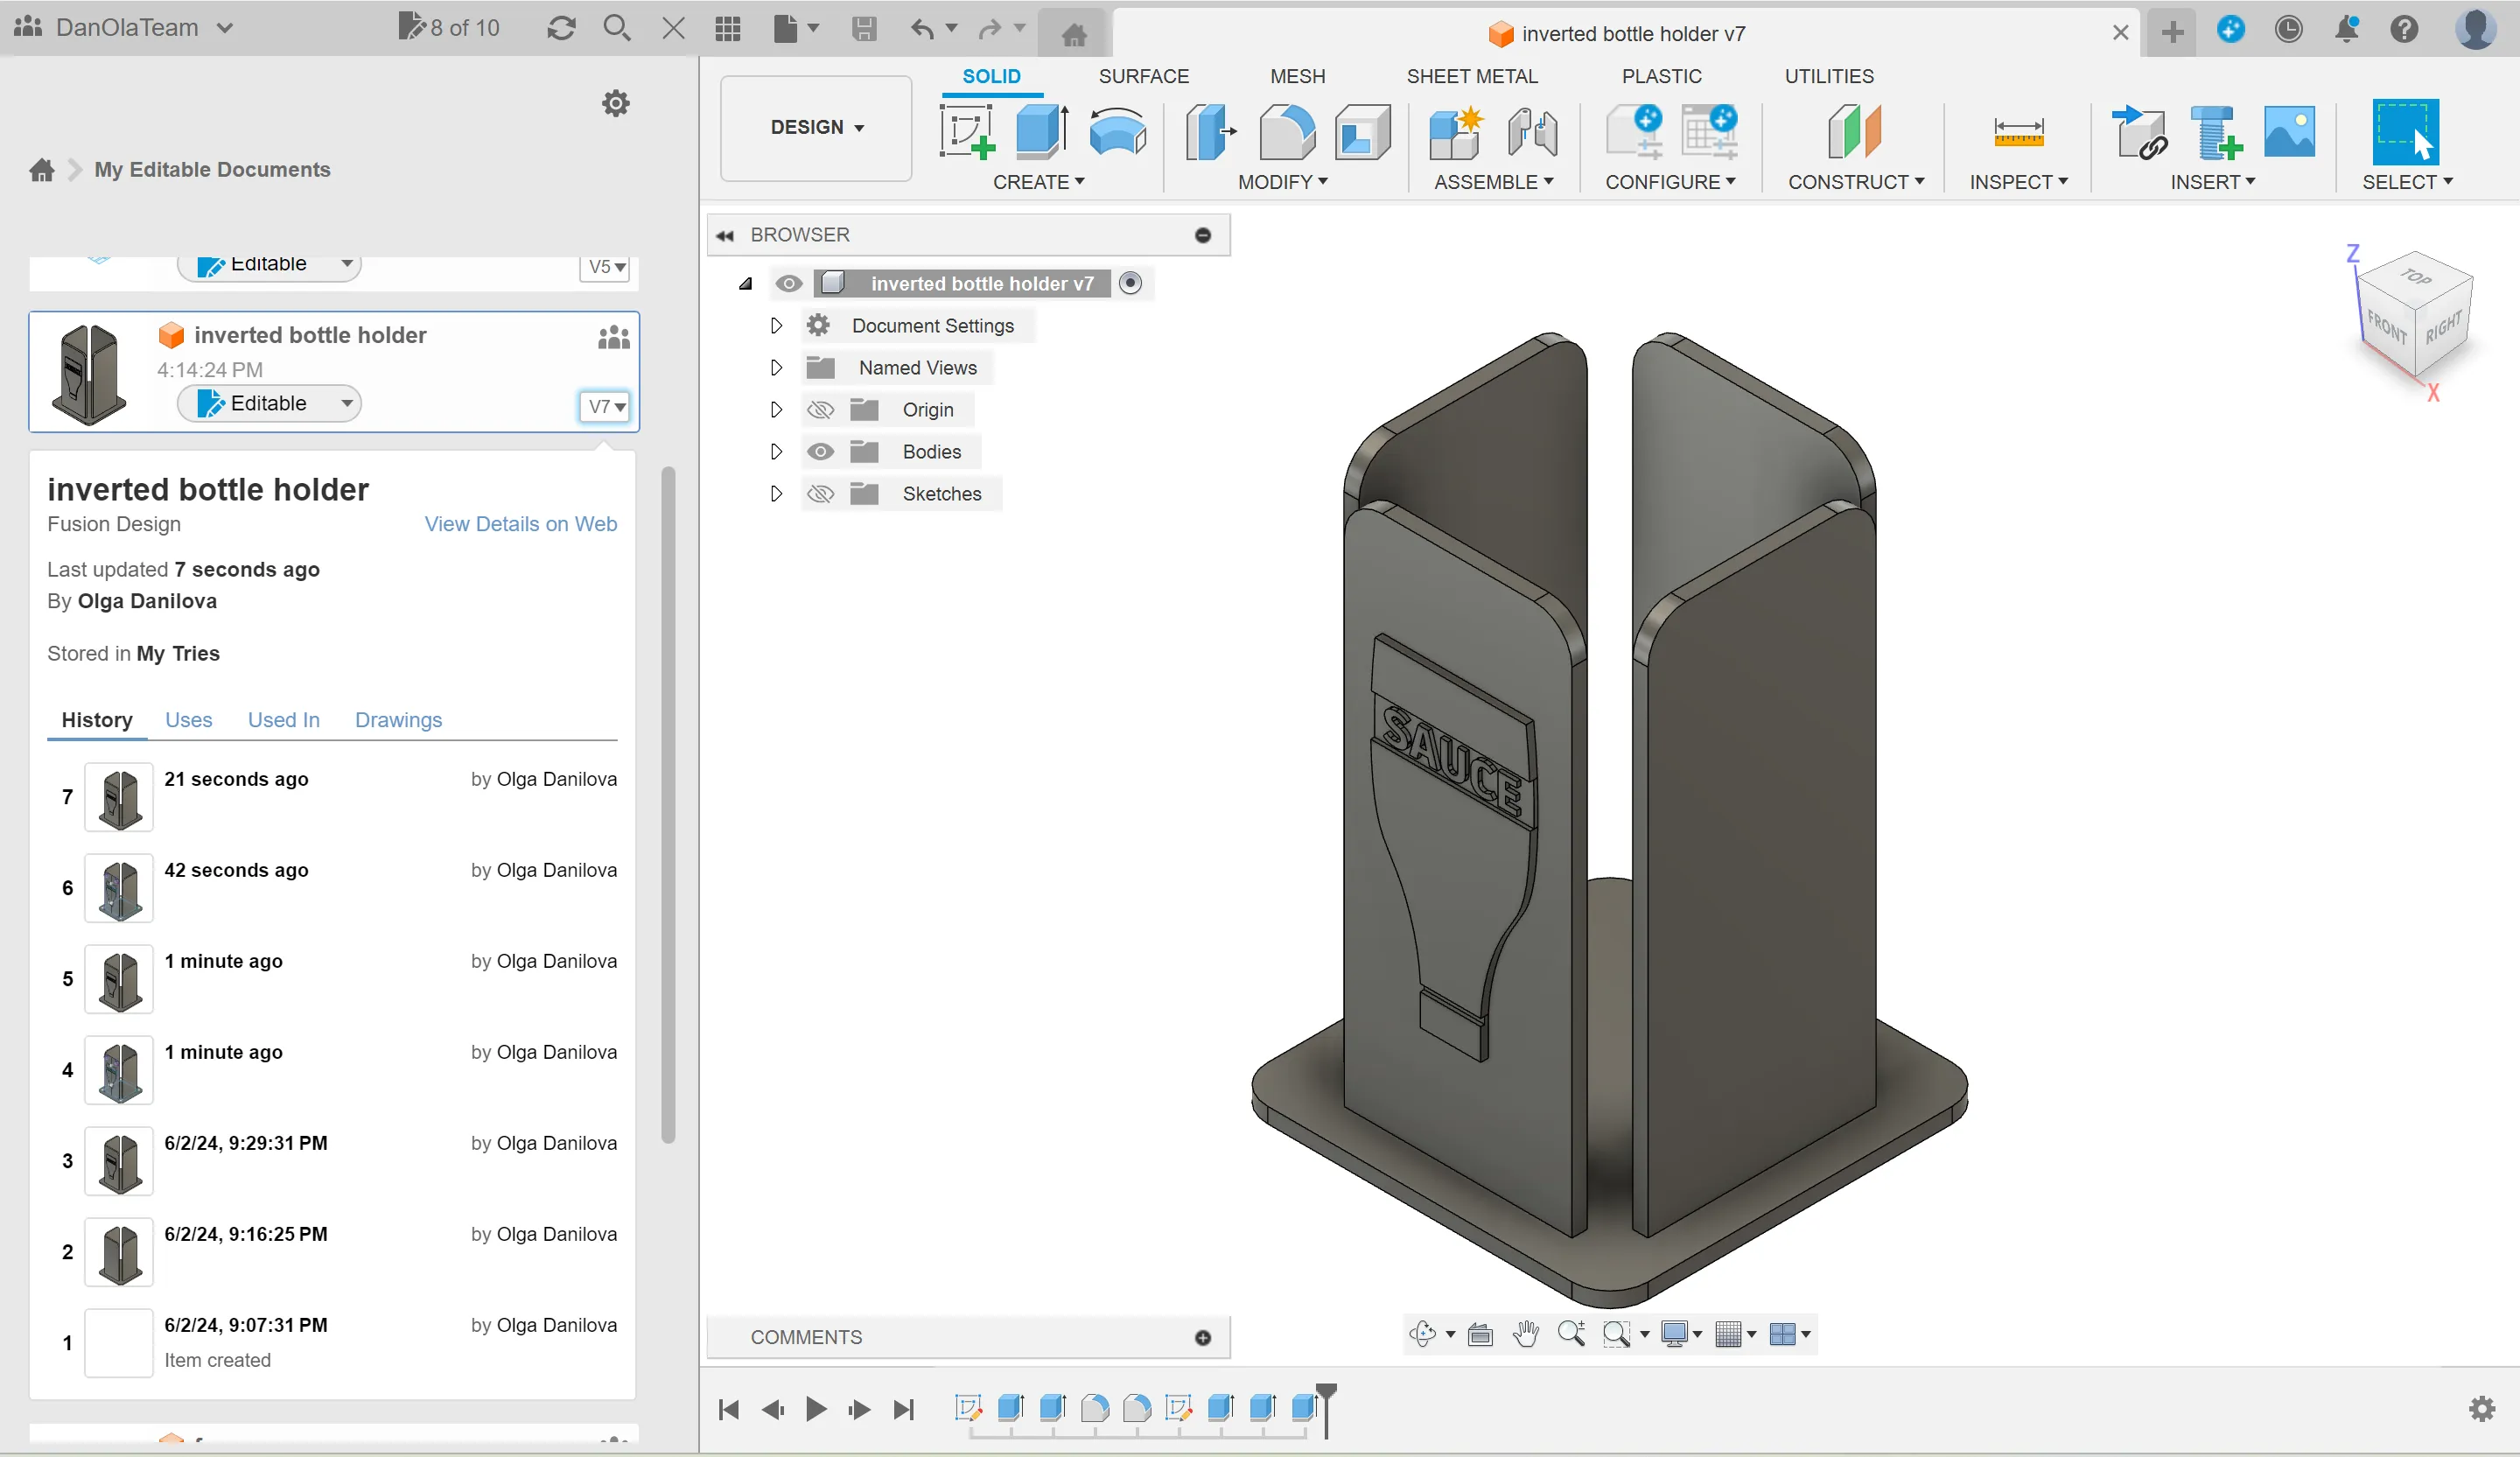The height and width of the screenshot is (1457, 2520).
Task: Click the Configure Design icon
Action: coord(1634,132)
